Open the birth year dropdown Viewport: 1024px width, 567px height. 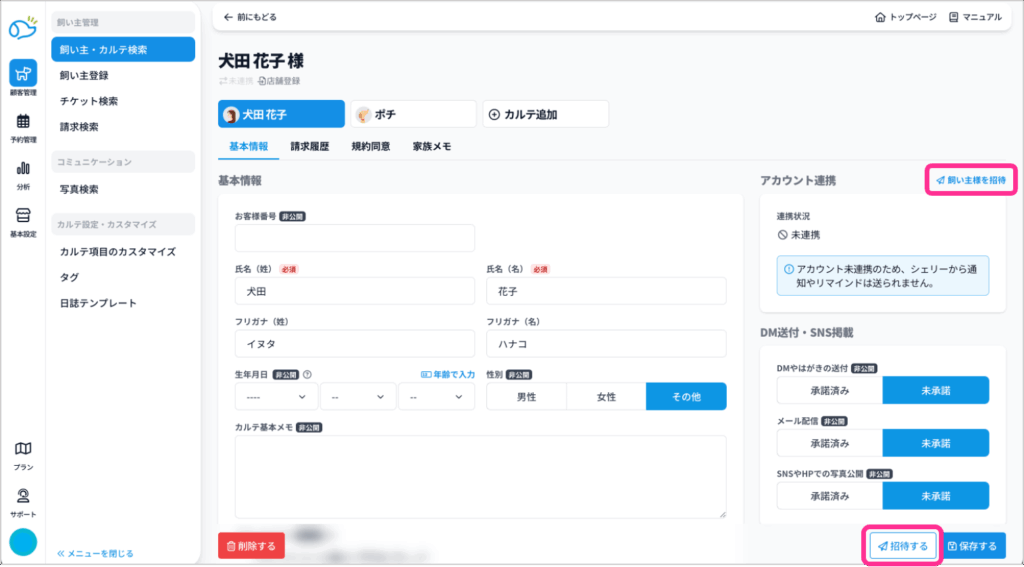[x=276, y=397]
